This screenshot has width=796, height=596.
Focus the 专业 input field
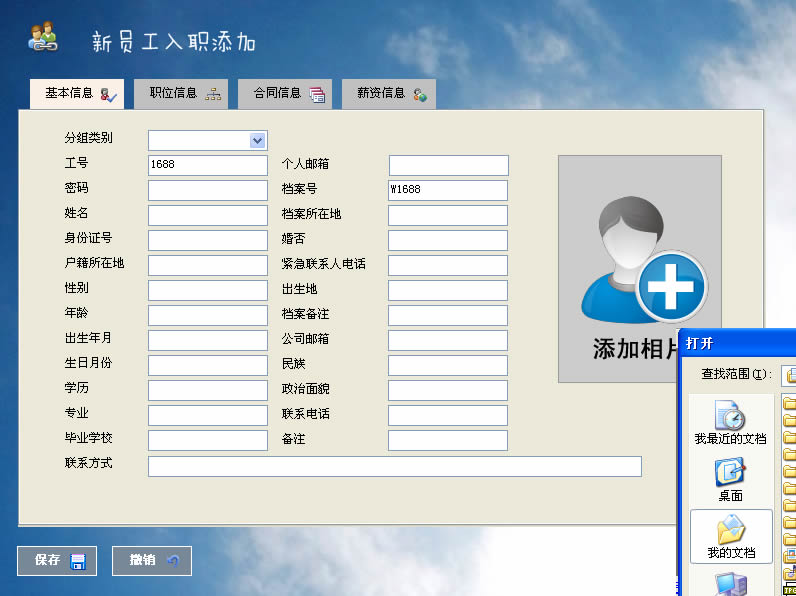click(208, 415)
